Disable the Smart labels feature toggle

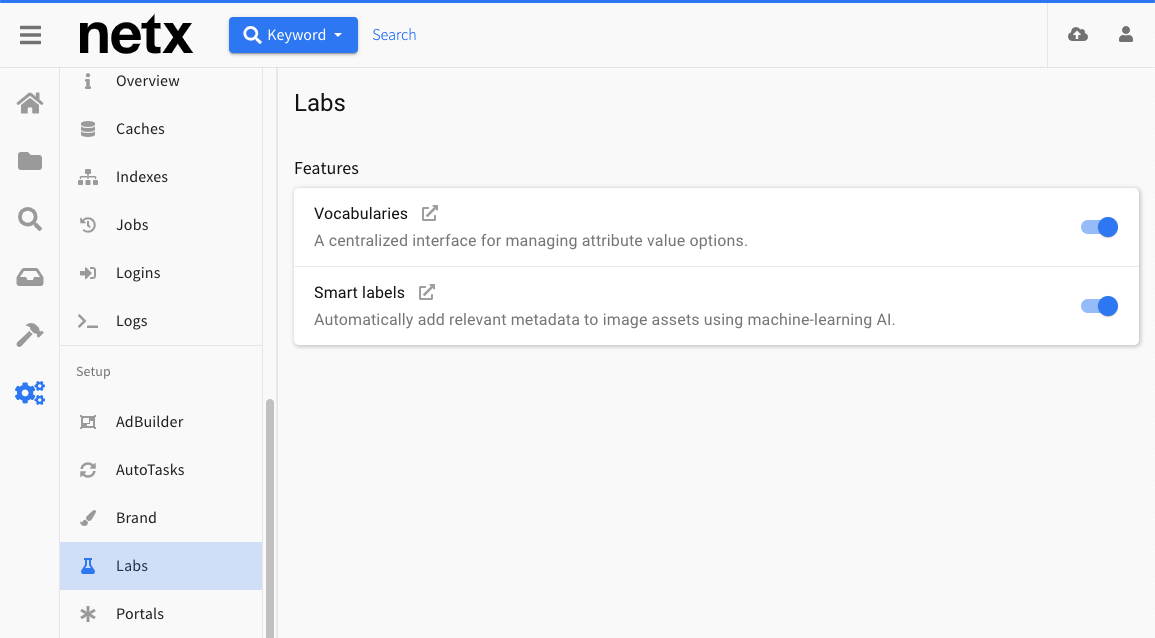point(1099,306)
